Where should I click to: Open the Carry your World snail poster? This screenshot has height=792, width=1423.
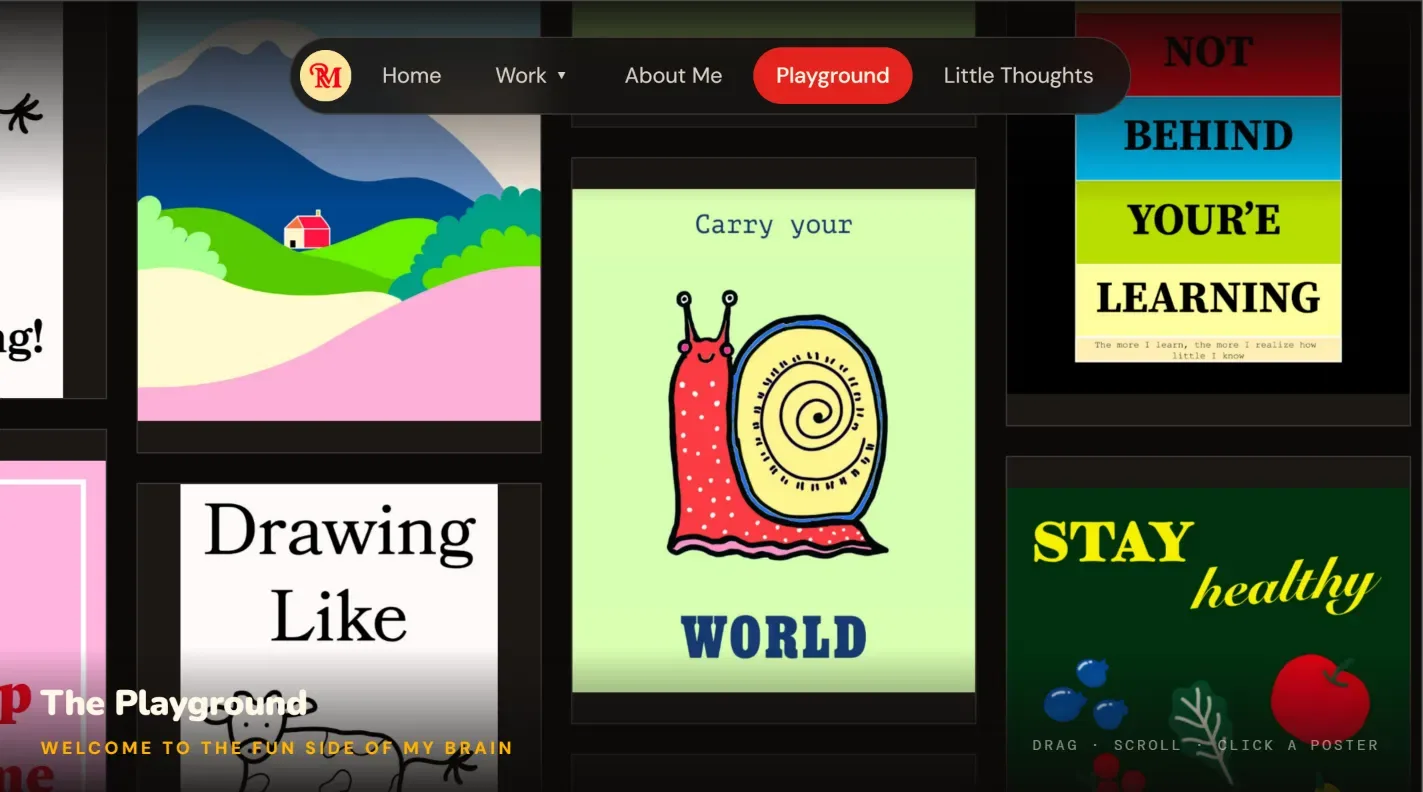pyautogui.click(x=773, y=440)
